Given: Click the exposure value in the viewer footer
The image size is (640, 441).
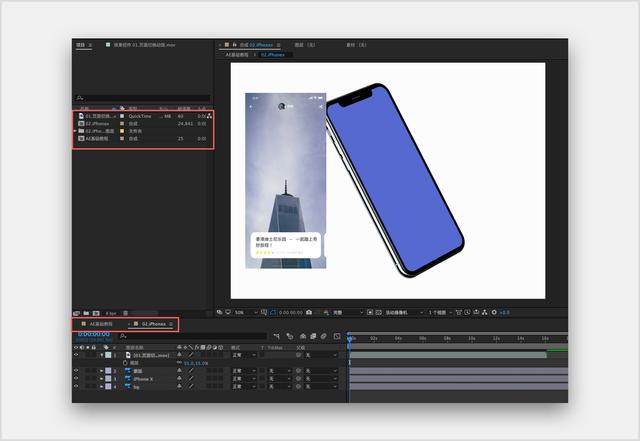Looking at the screenshot, I should pyautogui.click(x=505, y=312).
